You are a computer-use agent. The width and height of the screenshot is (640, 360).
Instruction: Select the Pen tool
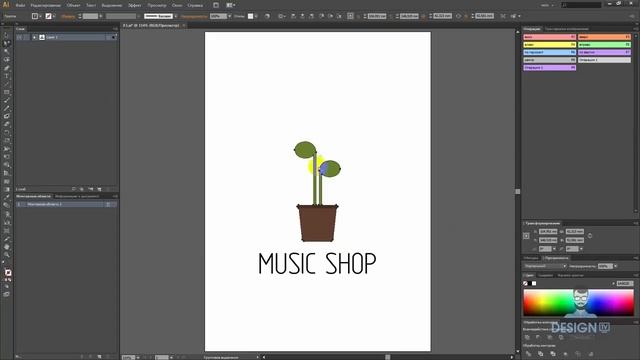[7, 68]
